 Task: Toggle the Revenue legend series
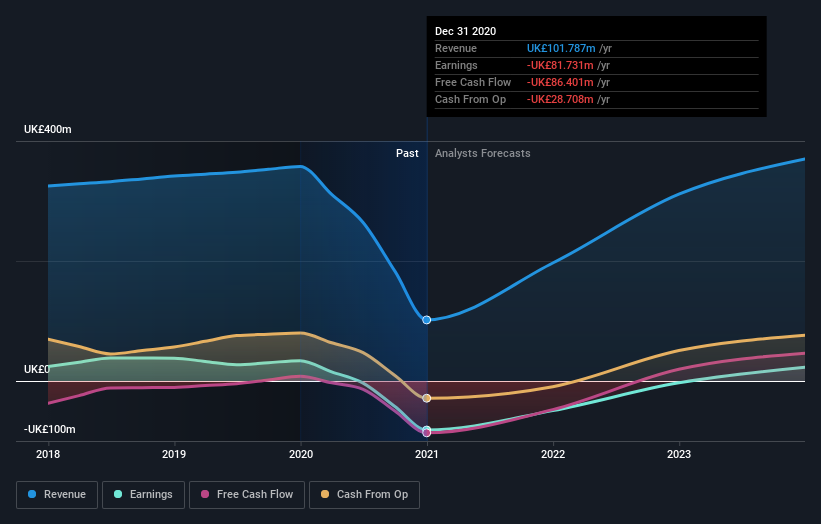(57, 495)
